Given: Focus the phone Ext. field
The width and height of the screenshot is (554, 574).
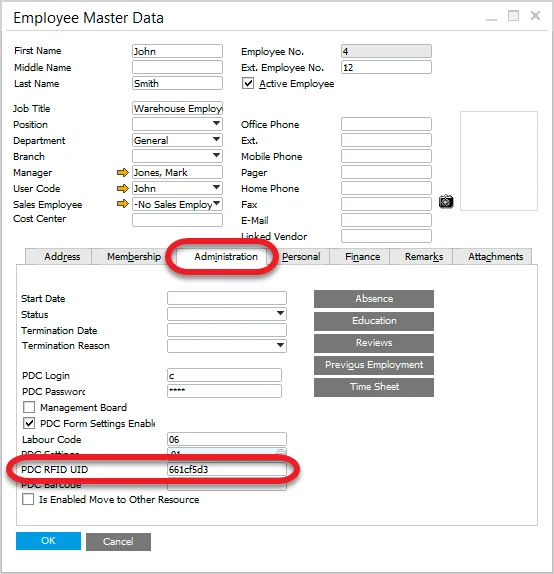Looking at the screenshot, I should point(386,140).
